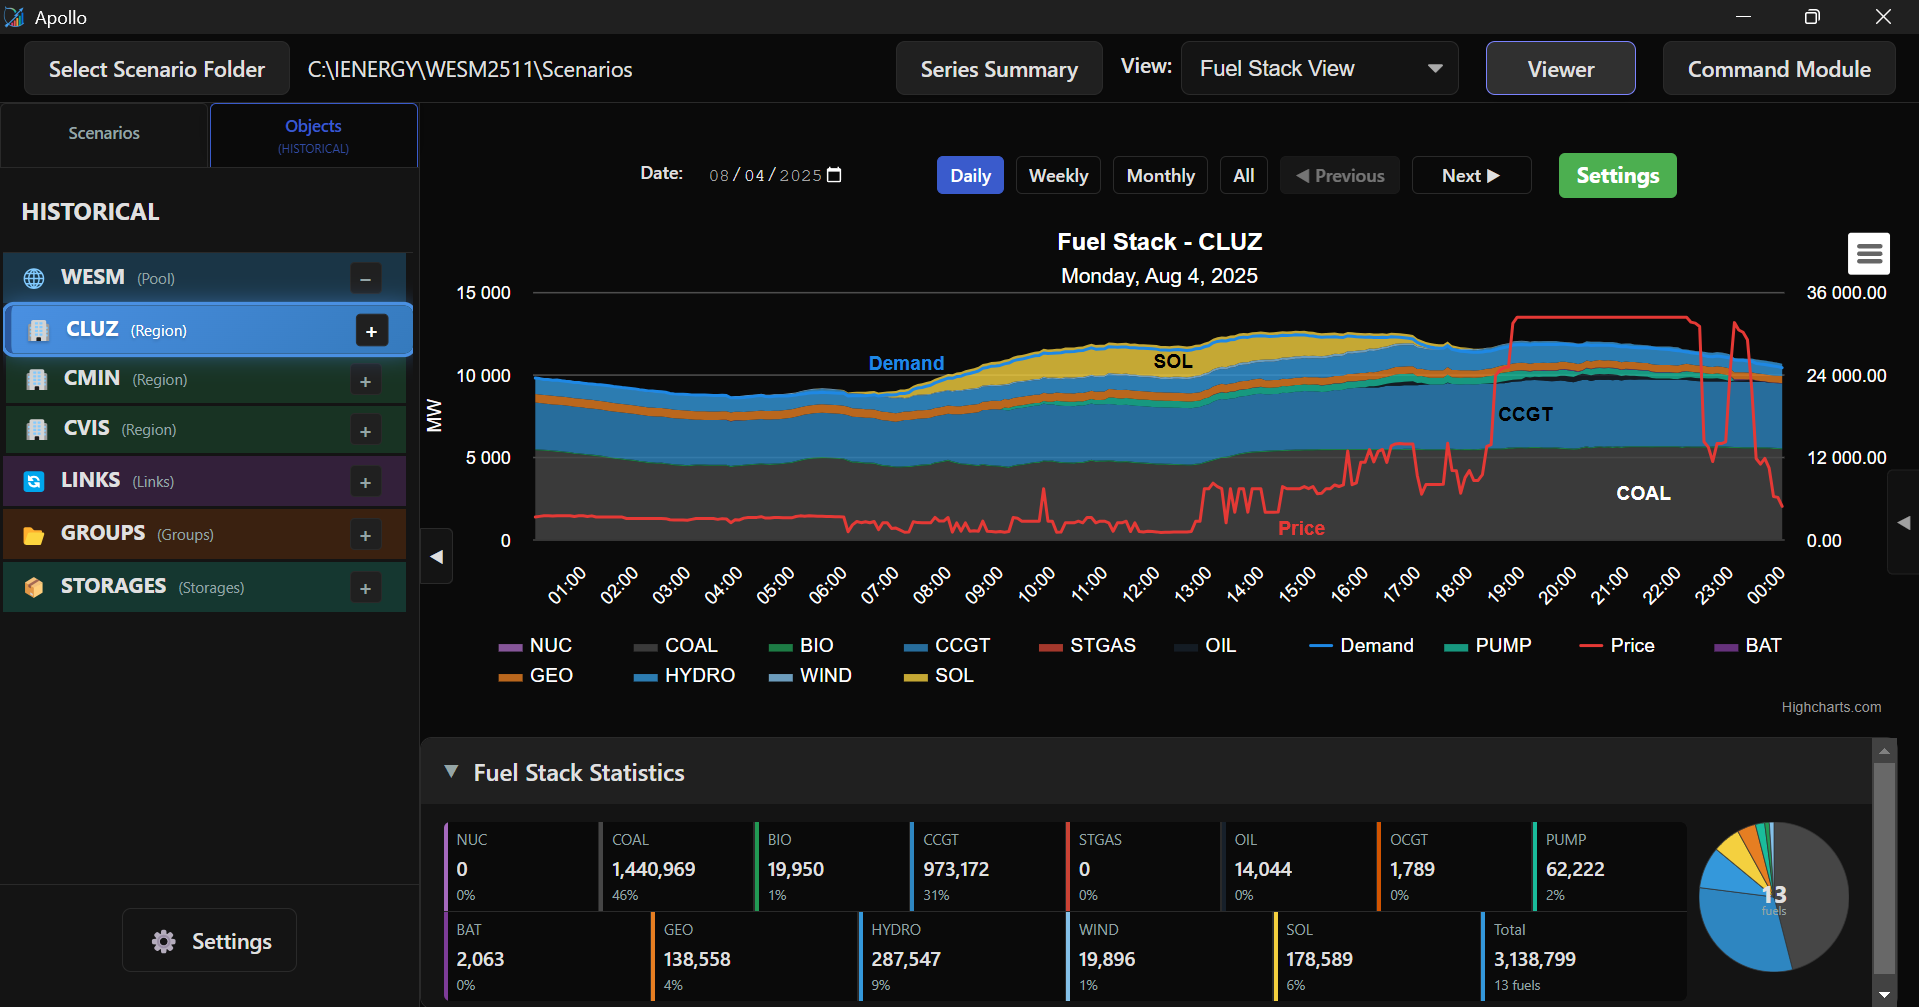Open the Command Module
Viewport: 1919px width, 1007px height.
[1778, 69]
